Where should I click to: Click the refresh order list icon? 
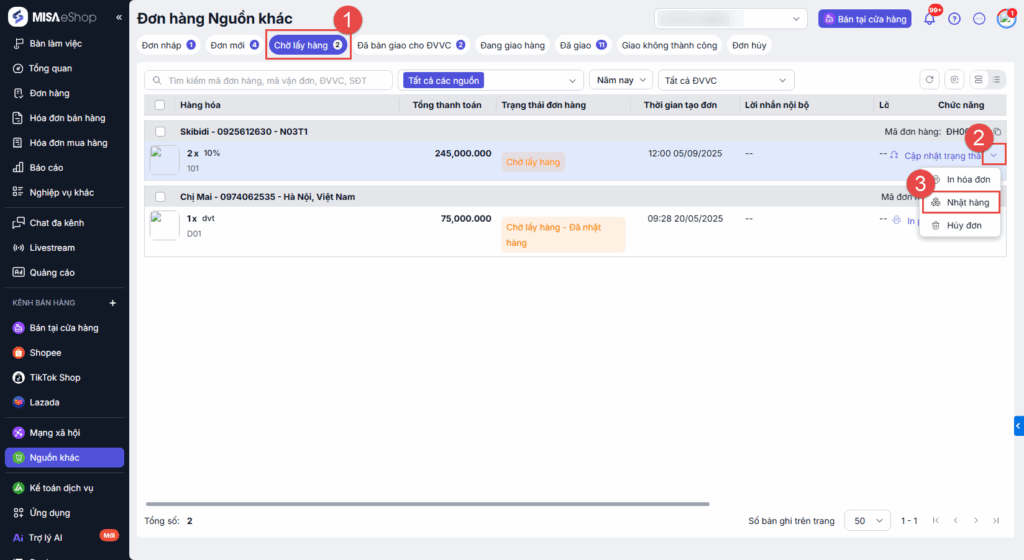click(x=930, y=80)
